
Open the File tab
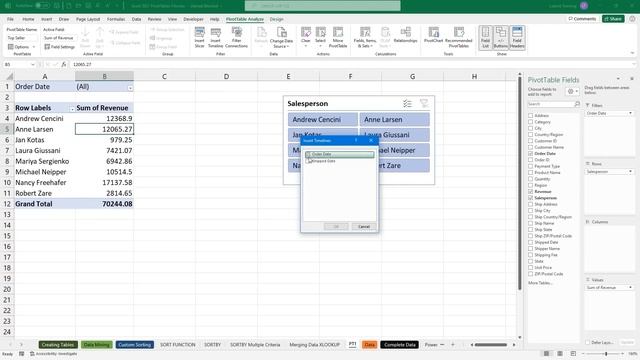(x=10, y=19)
